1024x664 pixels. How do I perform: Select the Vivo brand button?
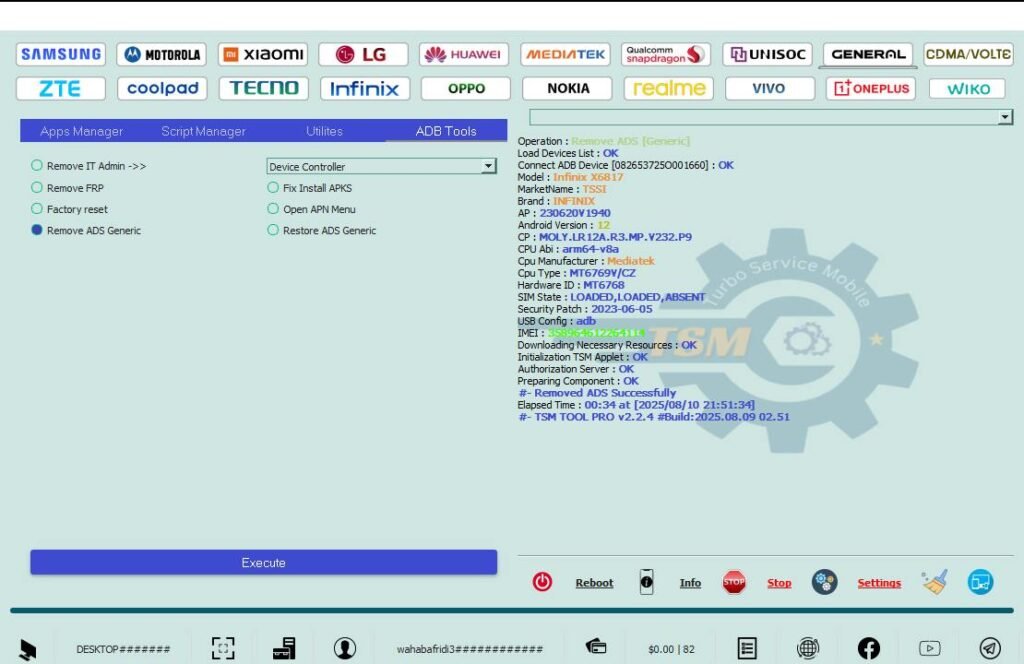[769, 88]
